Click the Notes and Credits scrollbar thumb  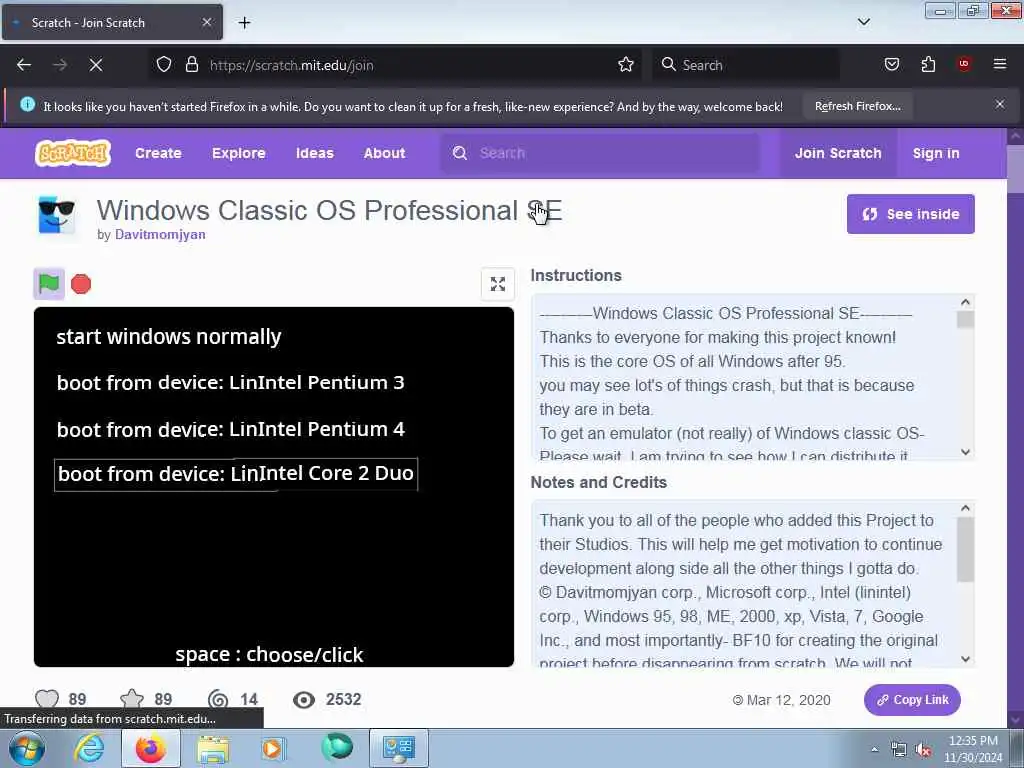point(965,549)
